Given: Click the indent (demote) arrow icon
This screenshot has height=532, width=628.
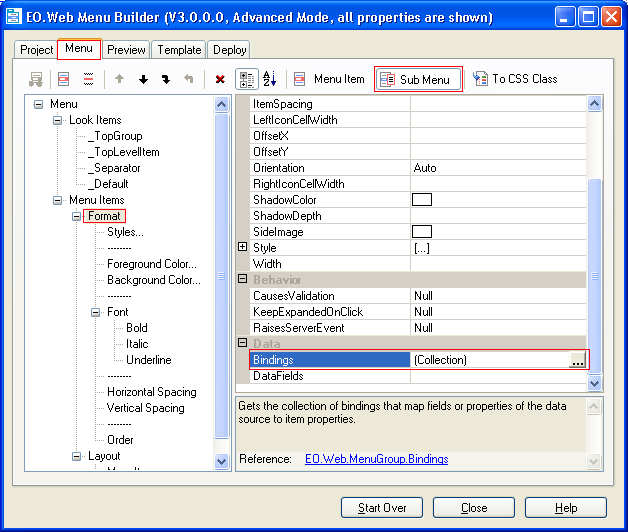Looking at the screenshot, I should coord(166,79).
